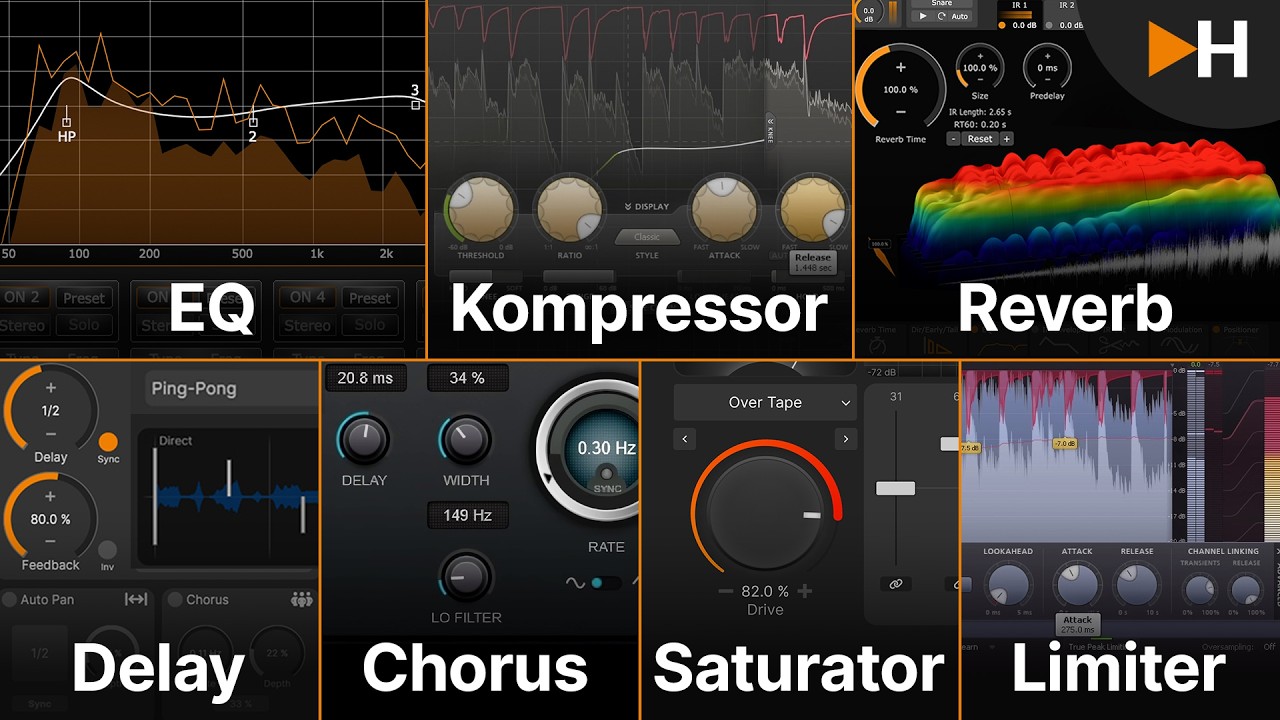This screenshot has width=1280, height=720.
Task: Click minus on the Feedback 80.0 % knob
Action: [x=51, y=541]
